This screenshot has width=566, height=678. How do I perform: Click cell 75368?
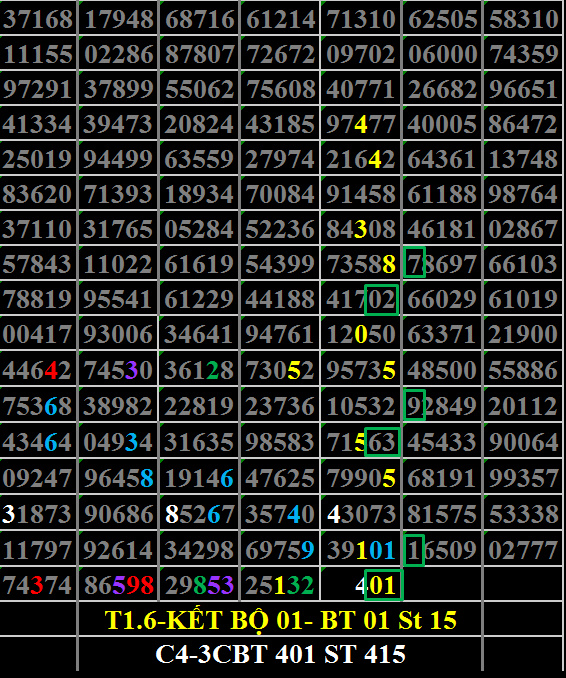[x=38, y=406]
